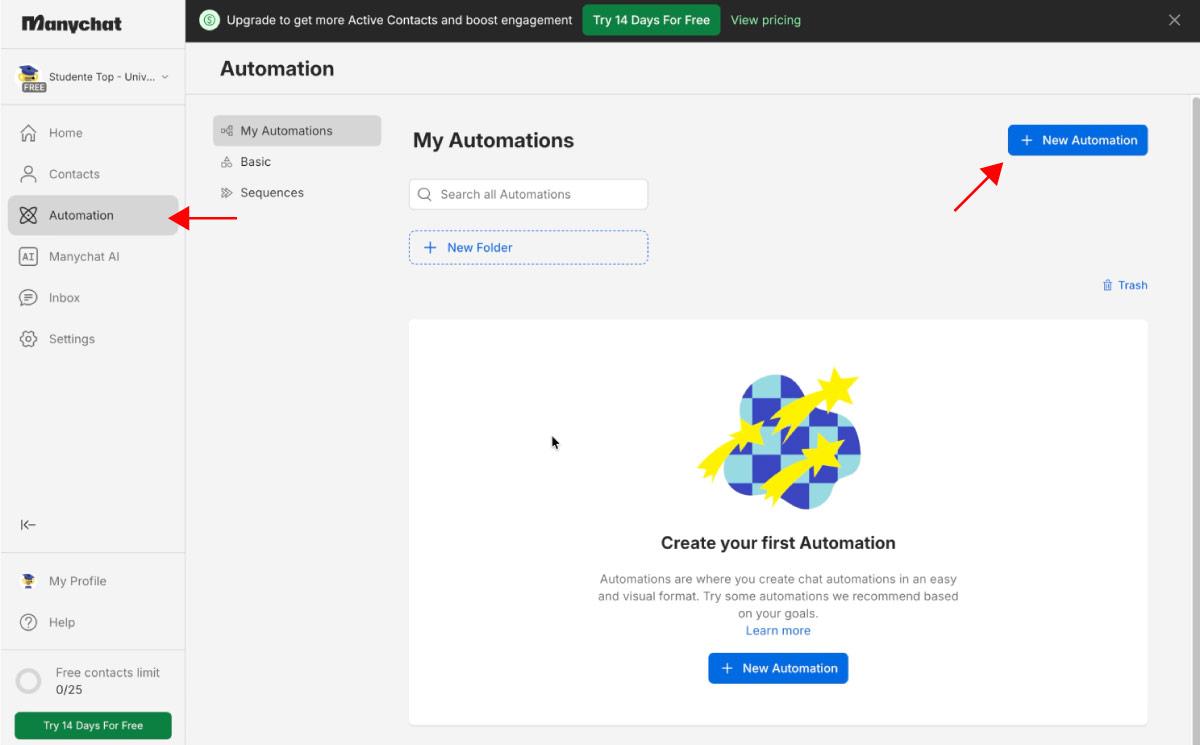This screenshot has width=1200, height=745.
Task: Open View pricing link
Action: click(766, 20)
